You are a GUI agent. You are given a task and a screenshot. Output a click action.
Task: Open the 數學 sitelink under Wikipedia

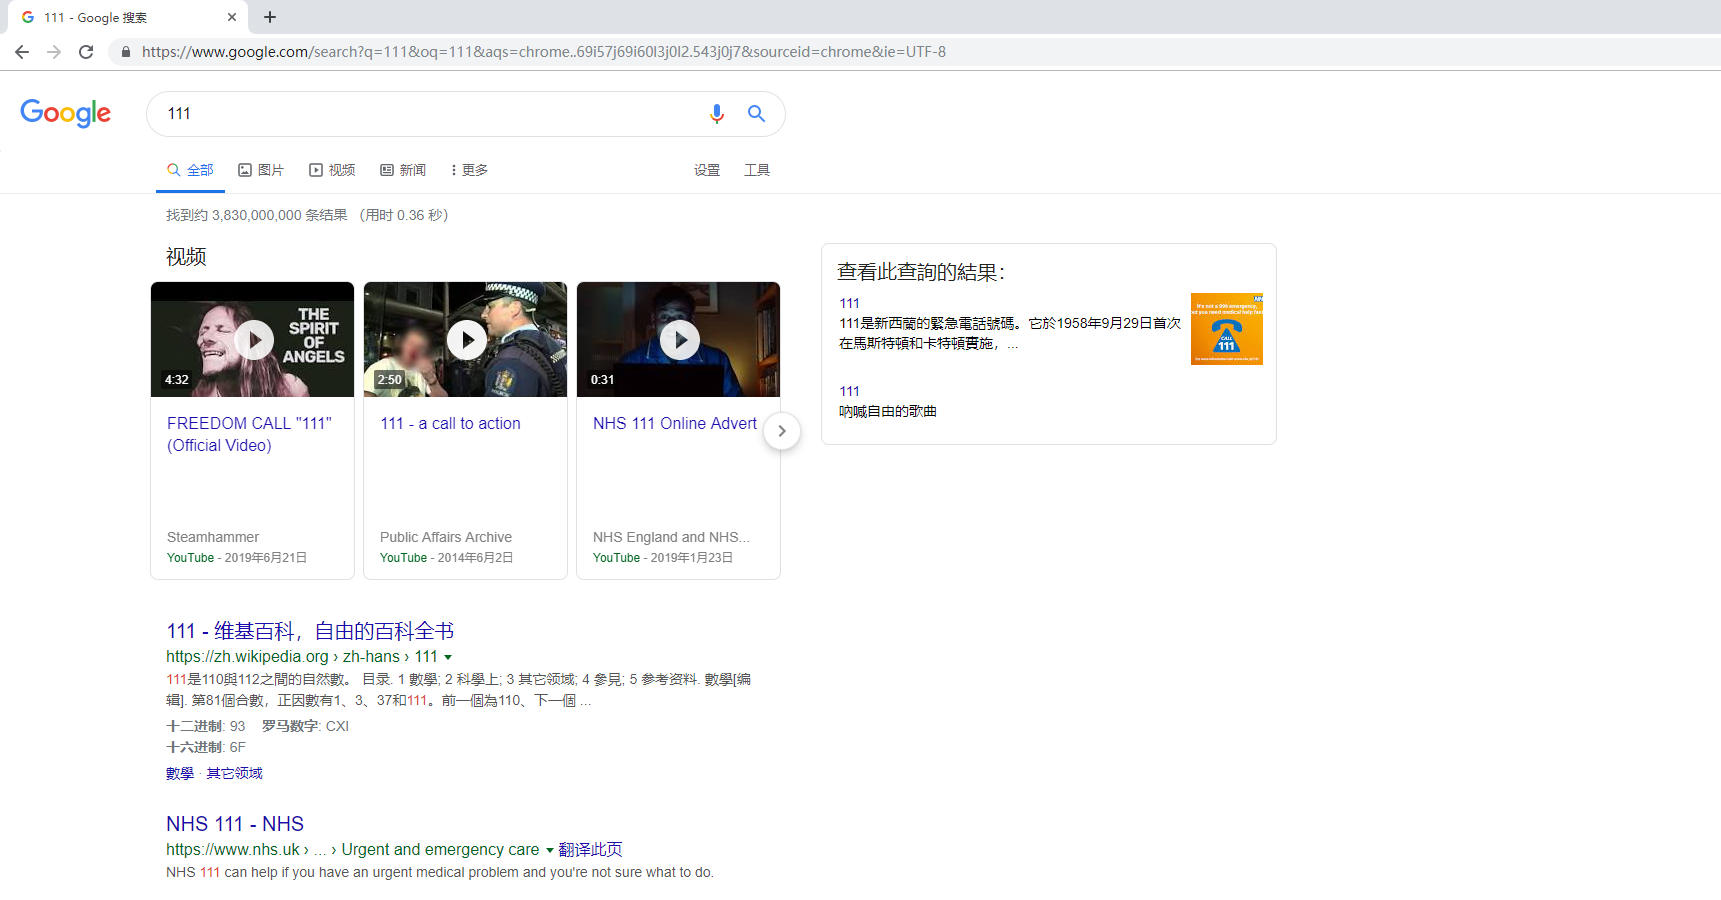coord(180,773)
